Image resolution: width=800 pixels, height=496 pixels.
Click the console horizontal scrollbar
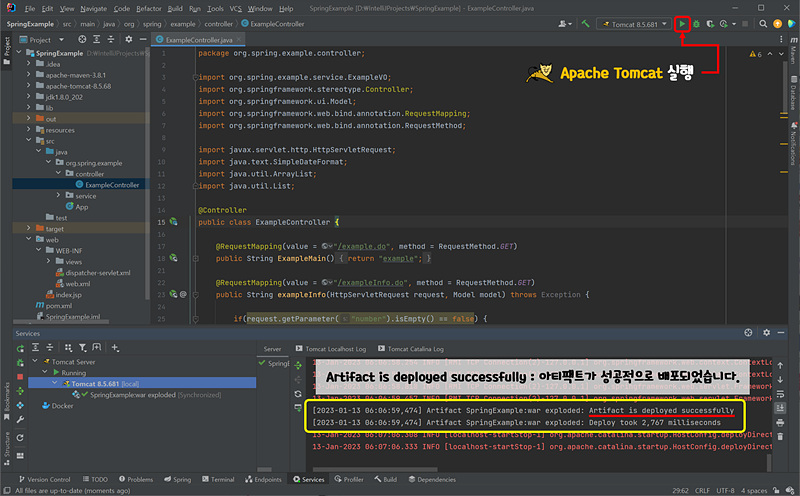(375, 469)
